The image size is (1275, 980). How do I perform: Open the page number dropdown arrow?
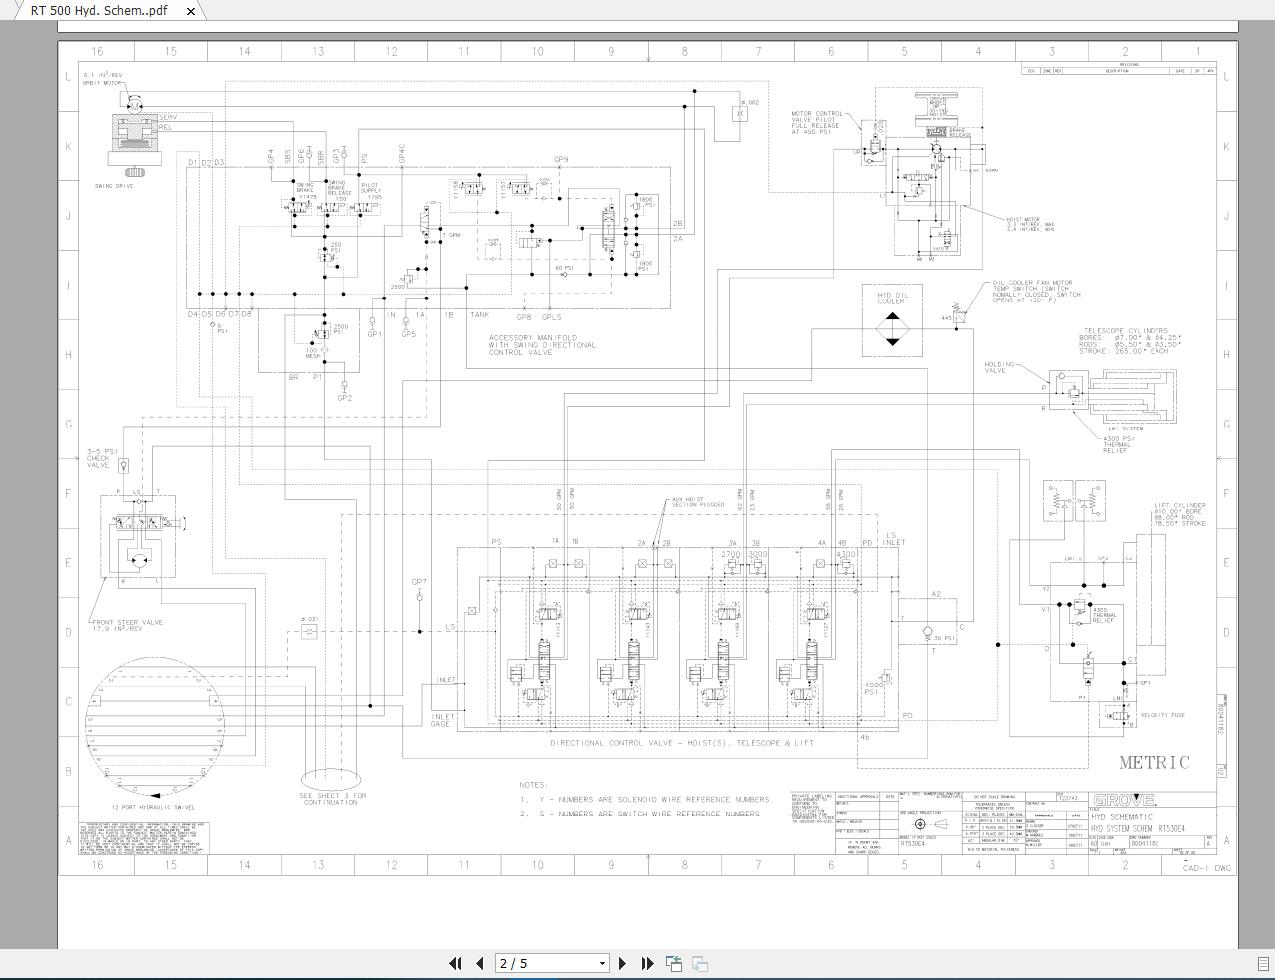[x=602, y=963]
